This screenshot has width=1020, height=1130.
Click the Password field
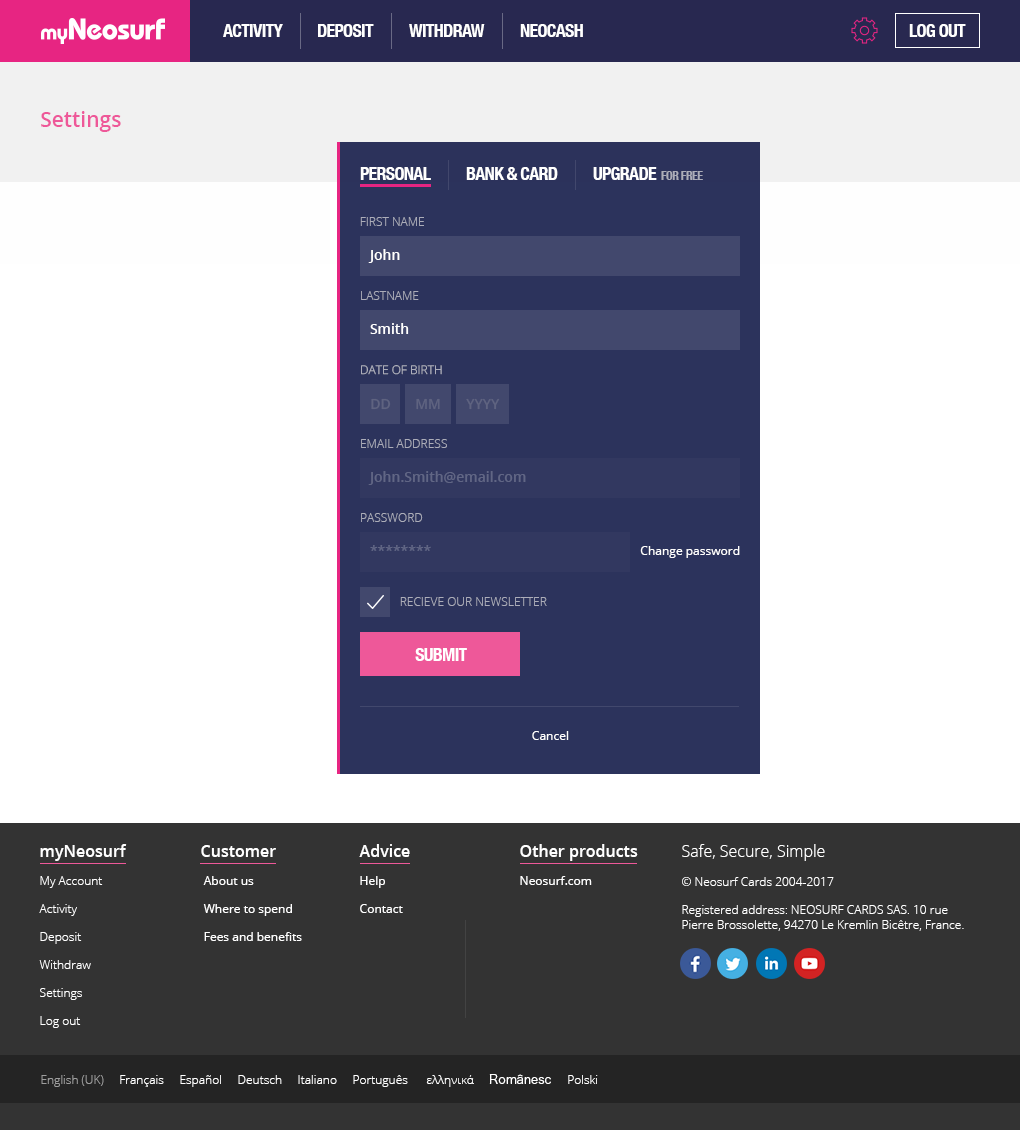coord(495,552)
